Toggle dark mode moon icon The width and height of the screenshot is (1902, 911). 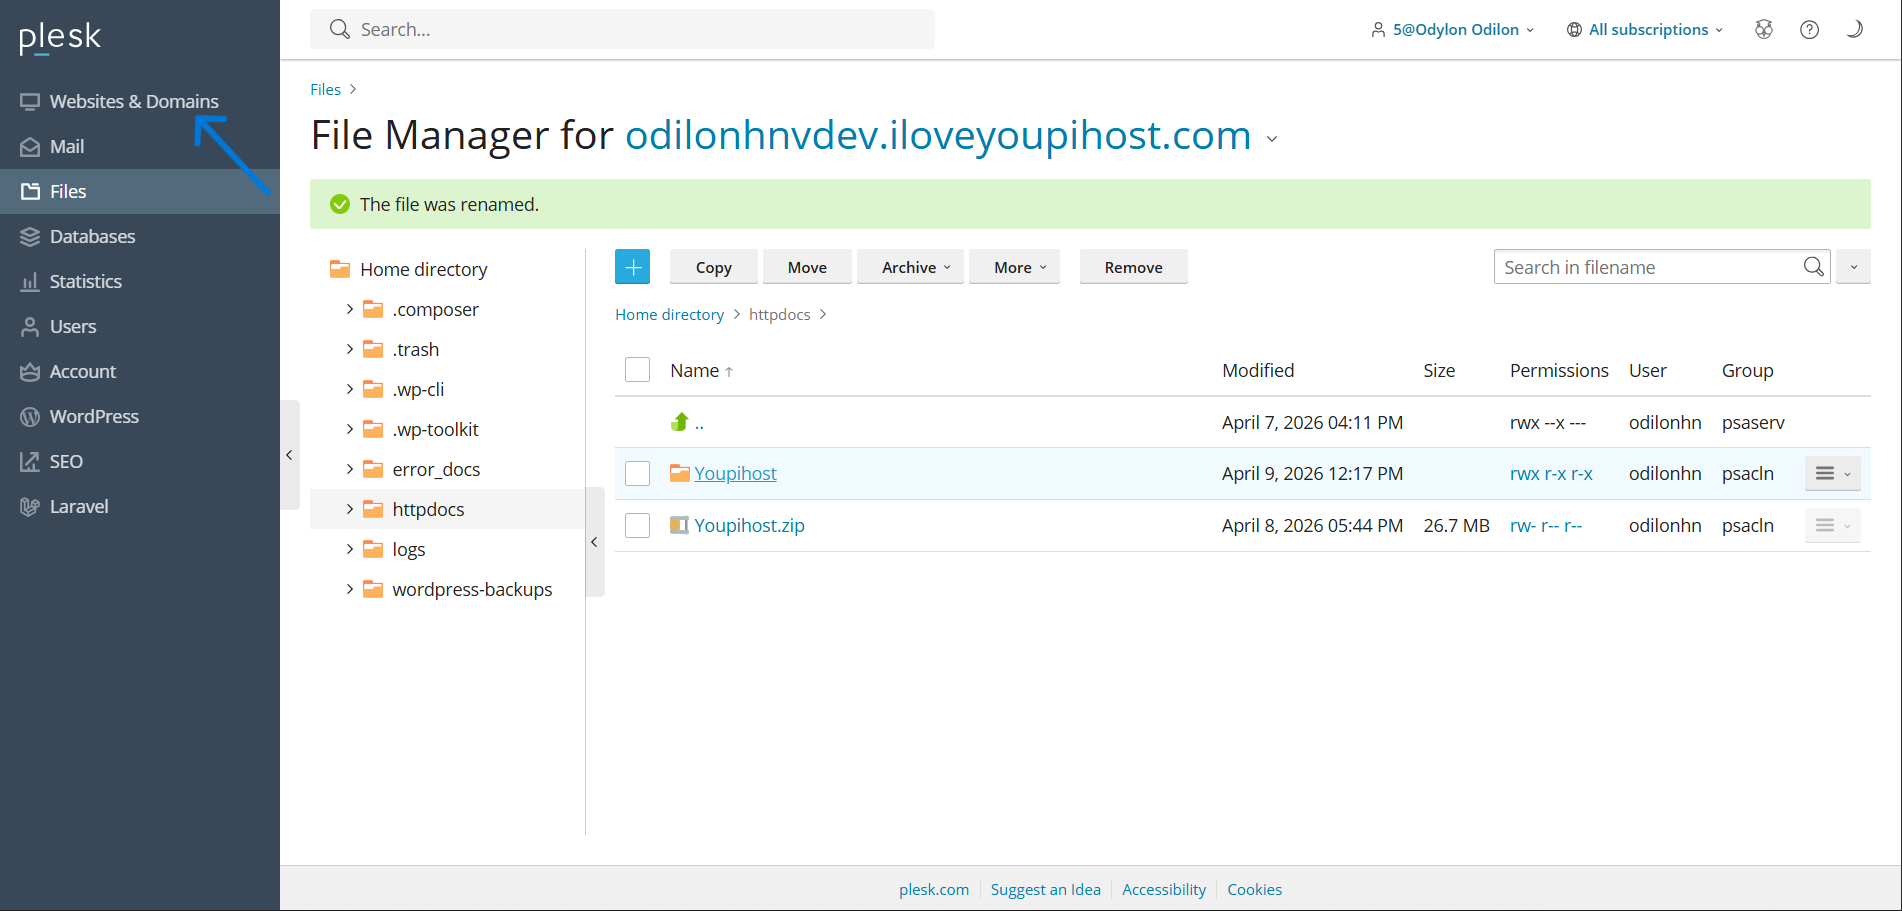coord(1853,29)
